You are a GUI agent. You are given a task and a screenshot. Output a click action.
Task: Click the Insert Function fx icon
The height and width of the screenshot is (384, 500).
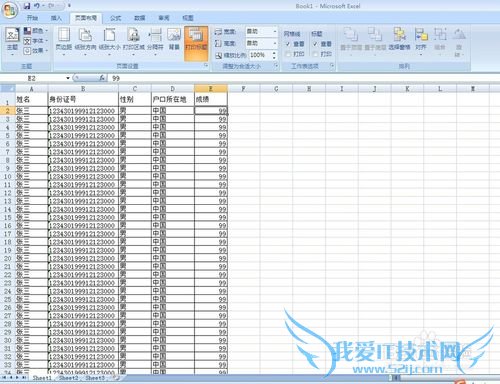pos(102,78)
